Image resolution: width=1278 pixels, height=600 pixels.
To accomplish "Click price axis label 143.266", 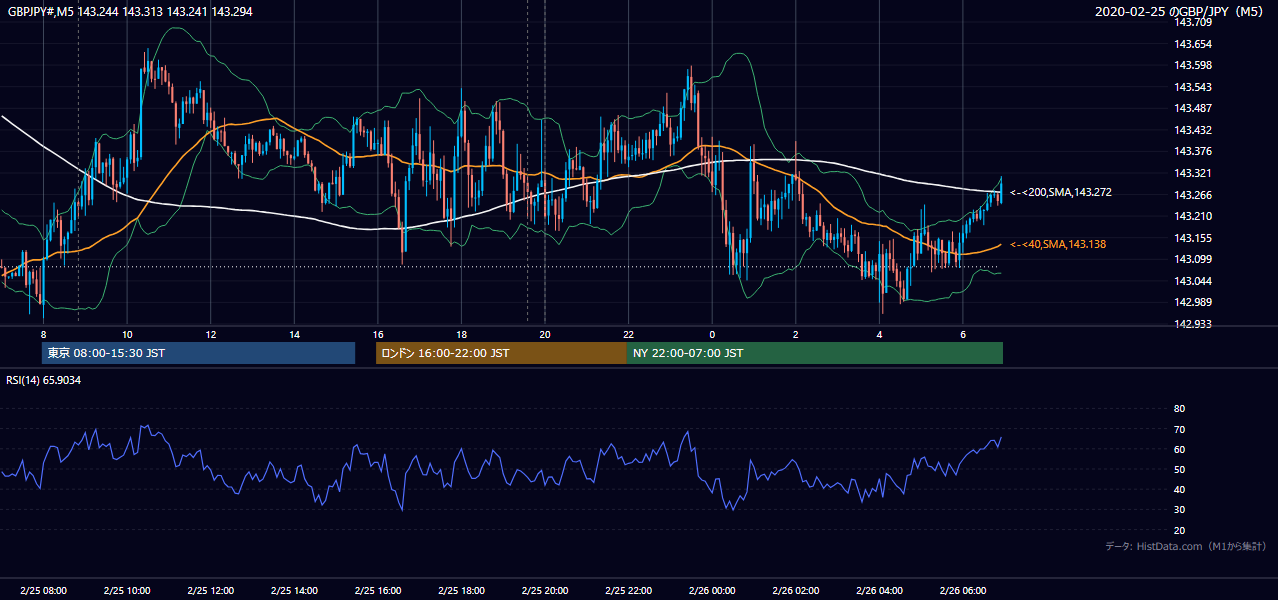I will pyautogui.click(x=1192, y=195).
